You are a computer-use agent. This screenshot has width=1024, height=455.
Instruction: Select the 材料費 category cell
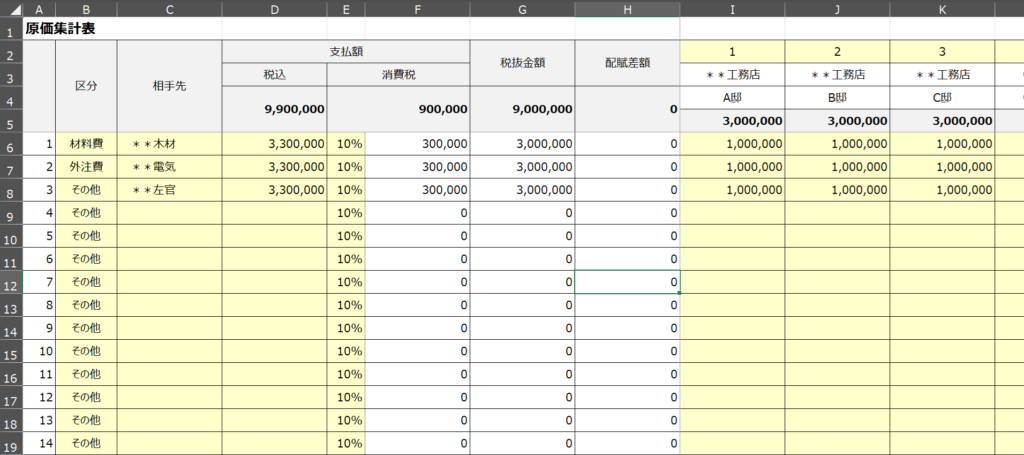coord(86,144)
